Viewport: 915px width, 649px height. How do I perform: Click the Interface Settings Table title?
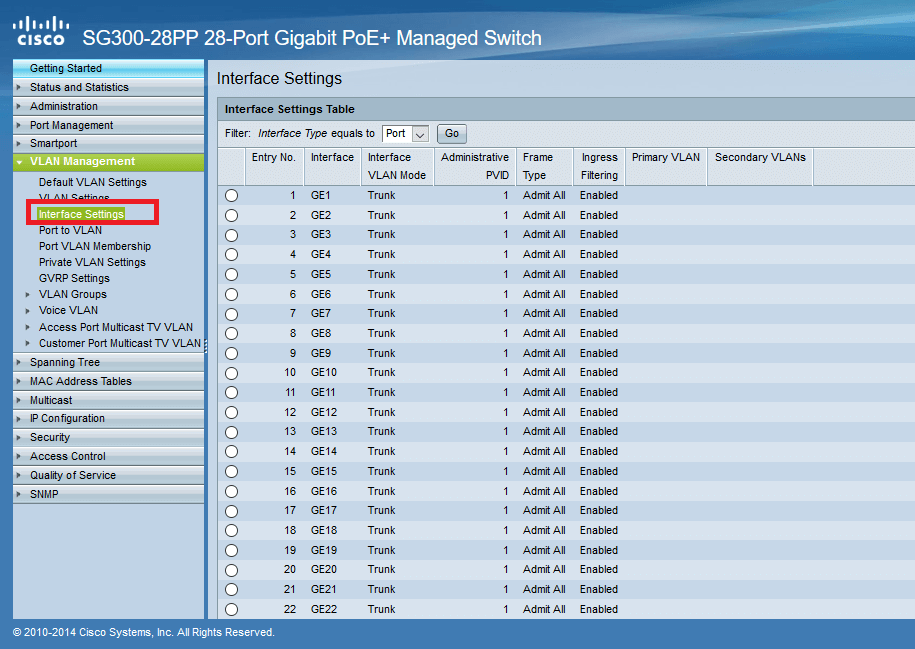289,109
